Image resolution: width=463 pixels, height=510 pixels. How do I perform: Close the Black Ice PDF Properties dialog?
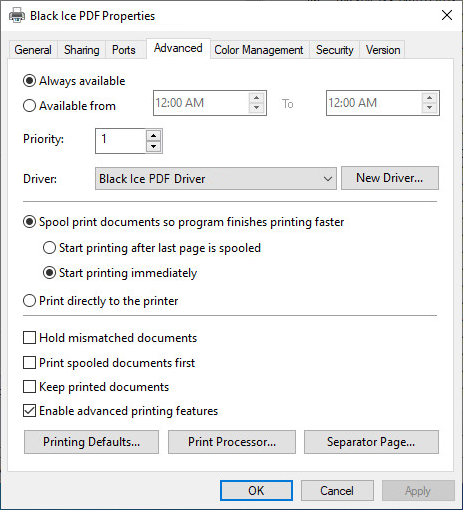point(447,15)
